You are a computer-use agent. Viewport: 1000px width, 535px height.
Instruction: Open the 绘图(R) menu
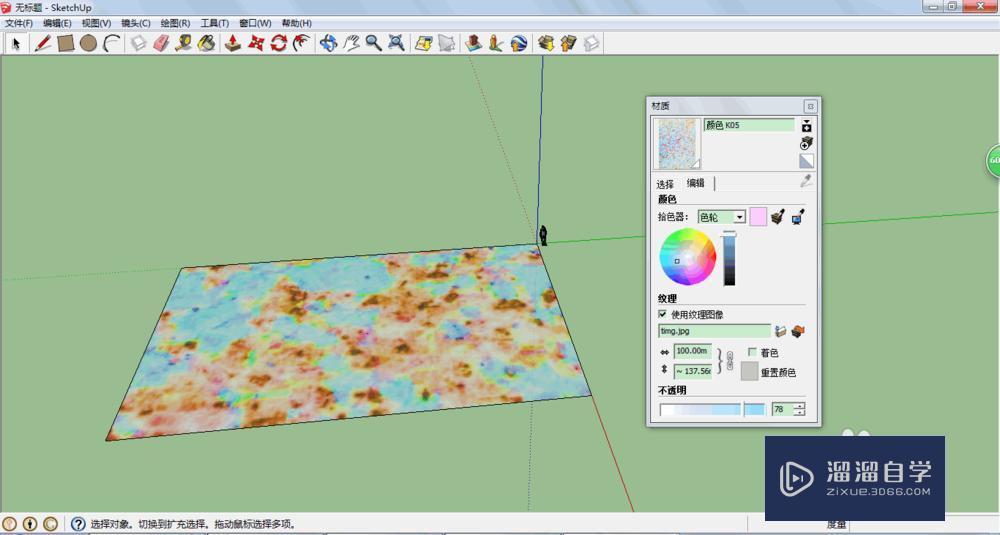(175, 23)
